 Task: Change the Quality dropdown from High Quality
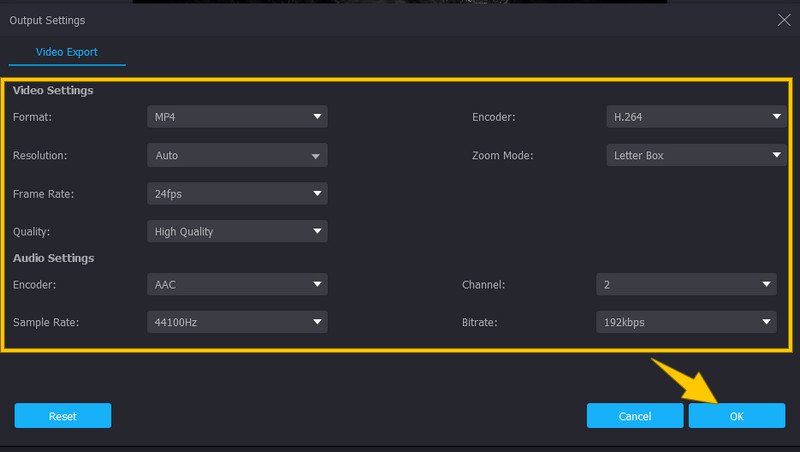236,232
